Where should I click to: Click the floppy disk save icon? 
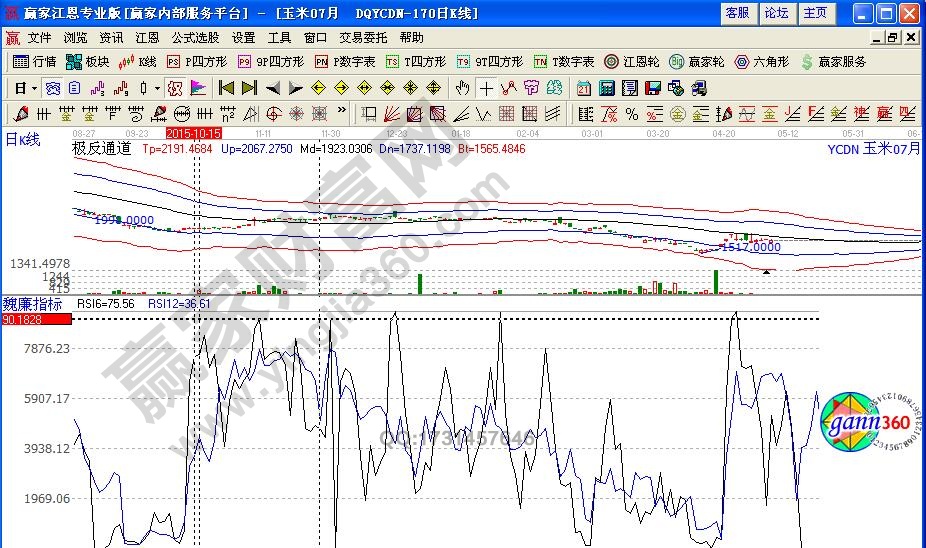click(653, 88)
